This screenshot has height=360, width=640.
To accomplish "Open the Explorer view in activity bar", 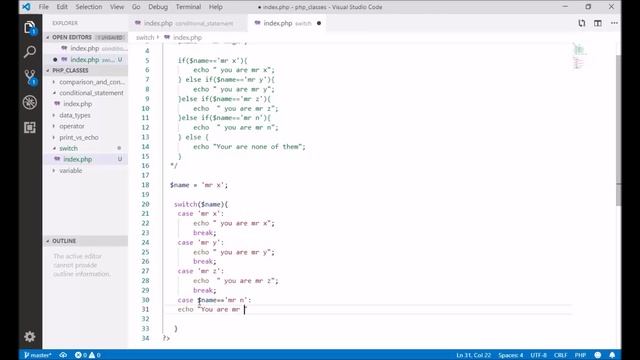I will coord(30,28).
